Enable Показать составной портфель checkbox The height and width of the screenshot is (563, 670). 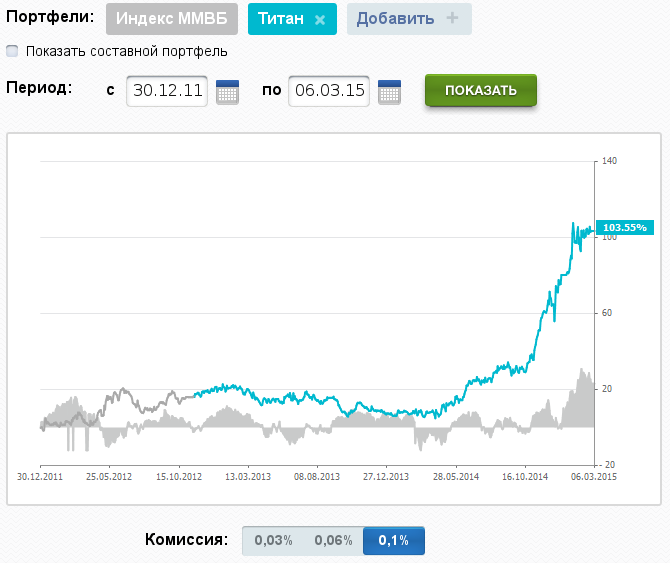pyautogui.click(x=12, y=51)
